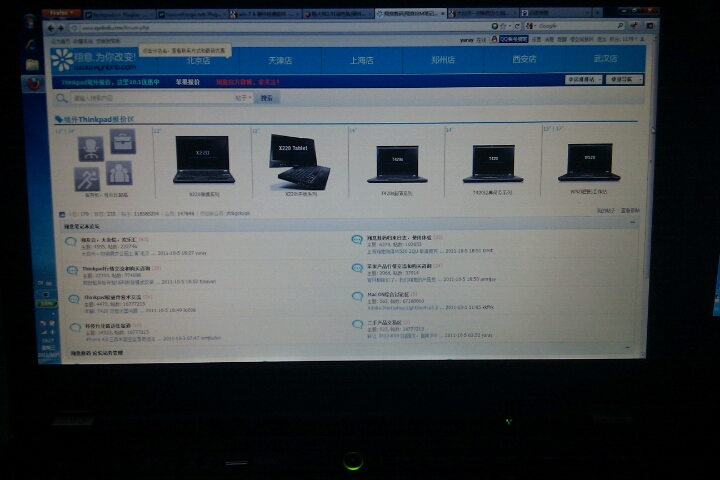Open the 郑州店 store tab
This screenshot has height=480, width=720.
click(x=443, y=59)
